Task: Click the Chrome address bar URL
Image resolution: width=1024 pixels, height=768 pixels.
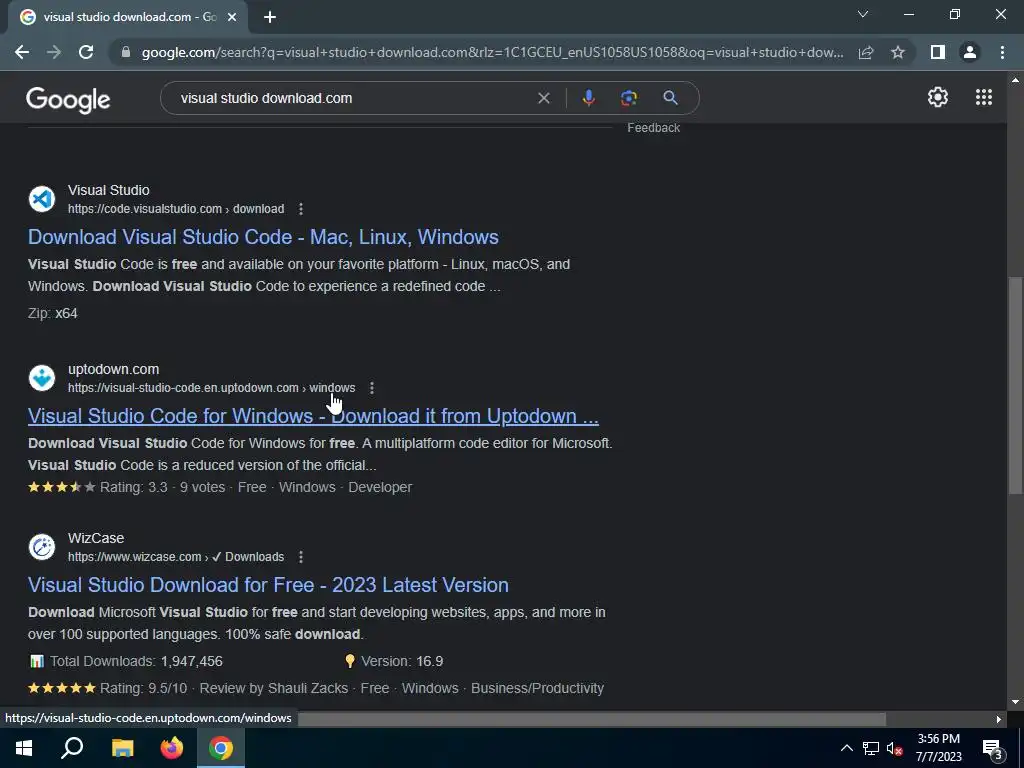Action: pos(492,52)
